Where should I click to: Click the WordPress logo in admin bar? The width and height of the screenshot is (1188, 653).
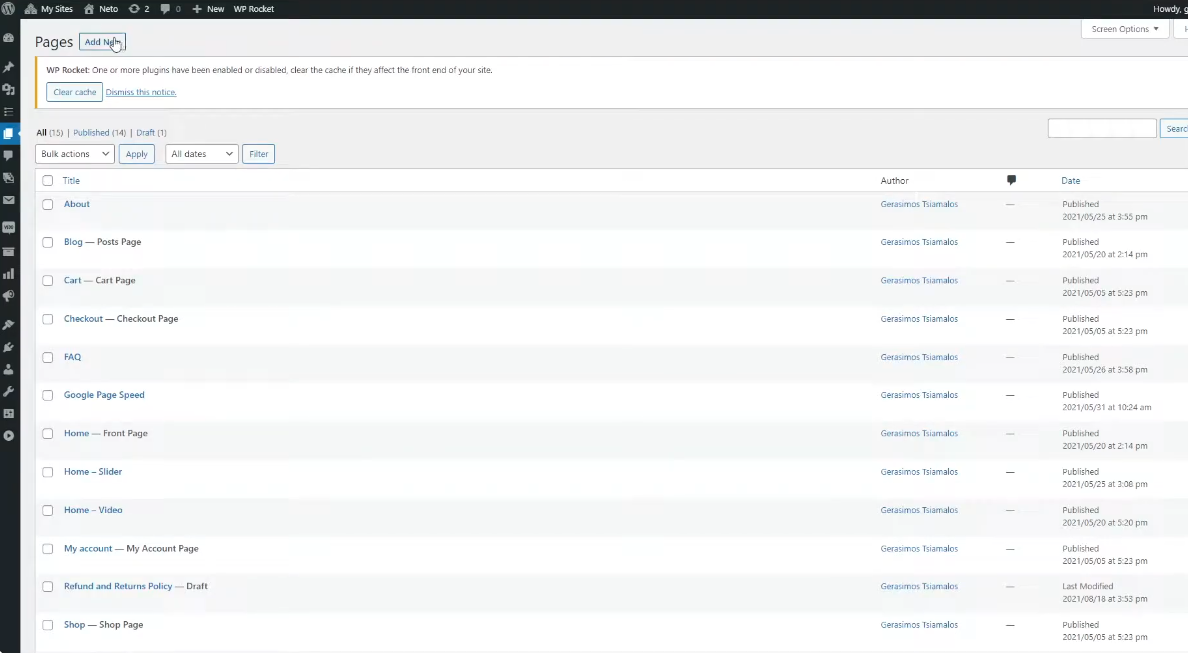[8, 8]
